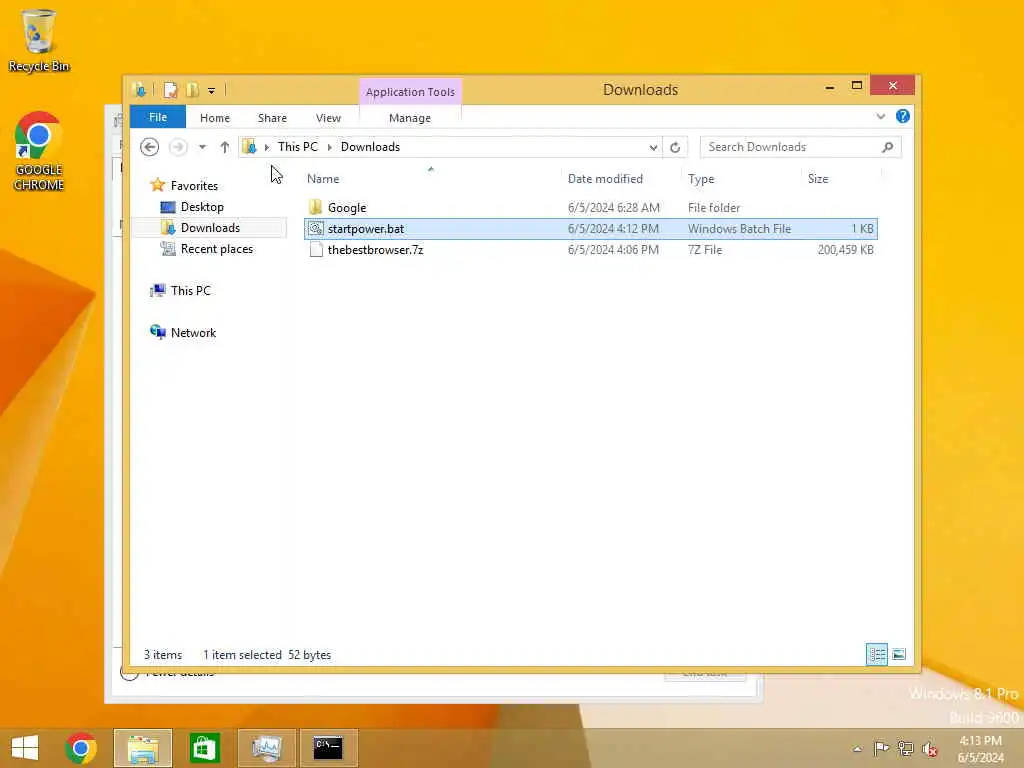Open the File ribbon tab
1024x768 pixels.
tap(158, 118)
